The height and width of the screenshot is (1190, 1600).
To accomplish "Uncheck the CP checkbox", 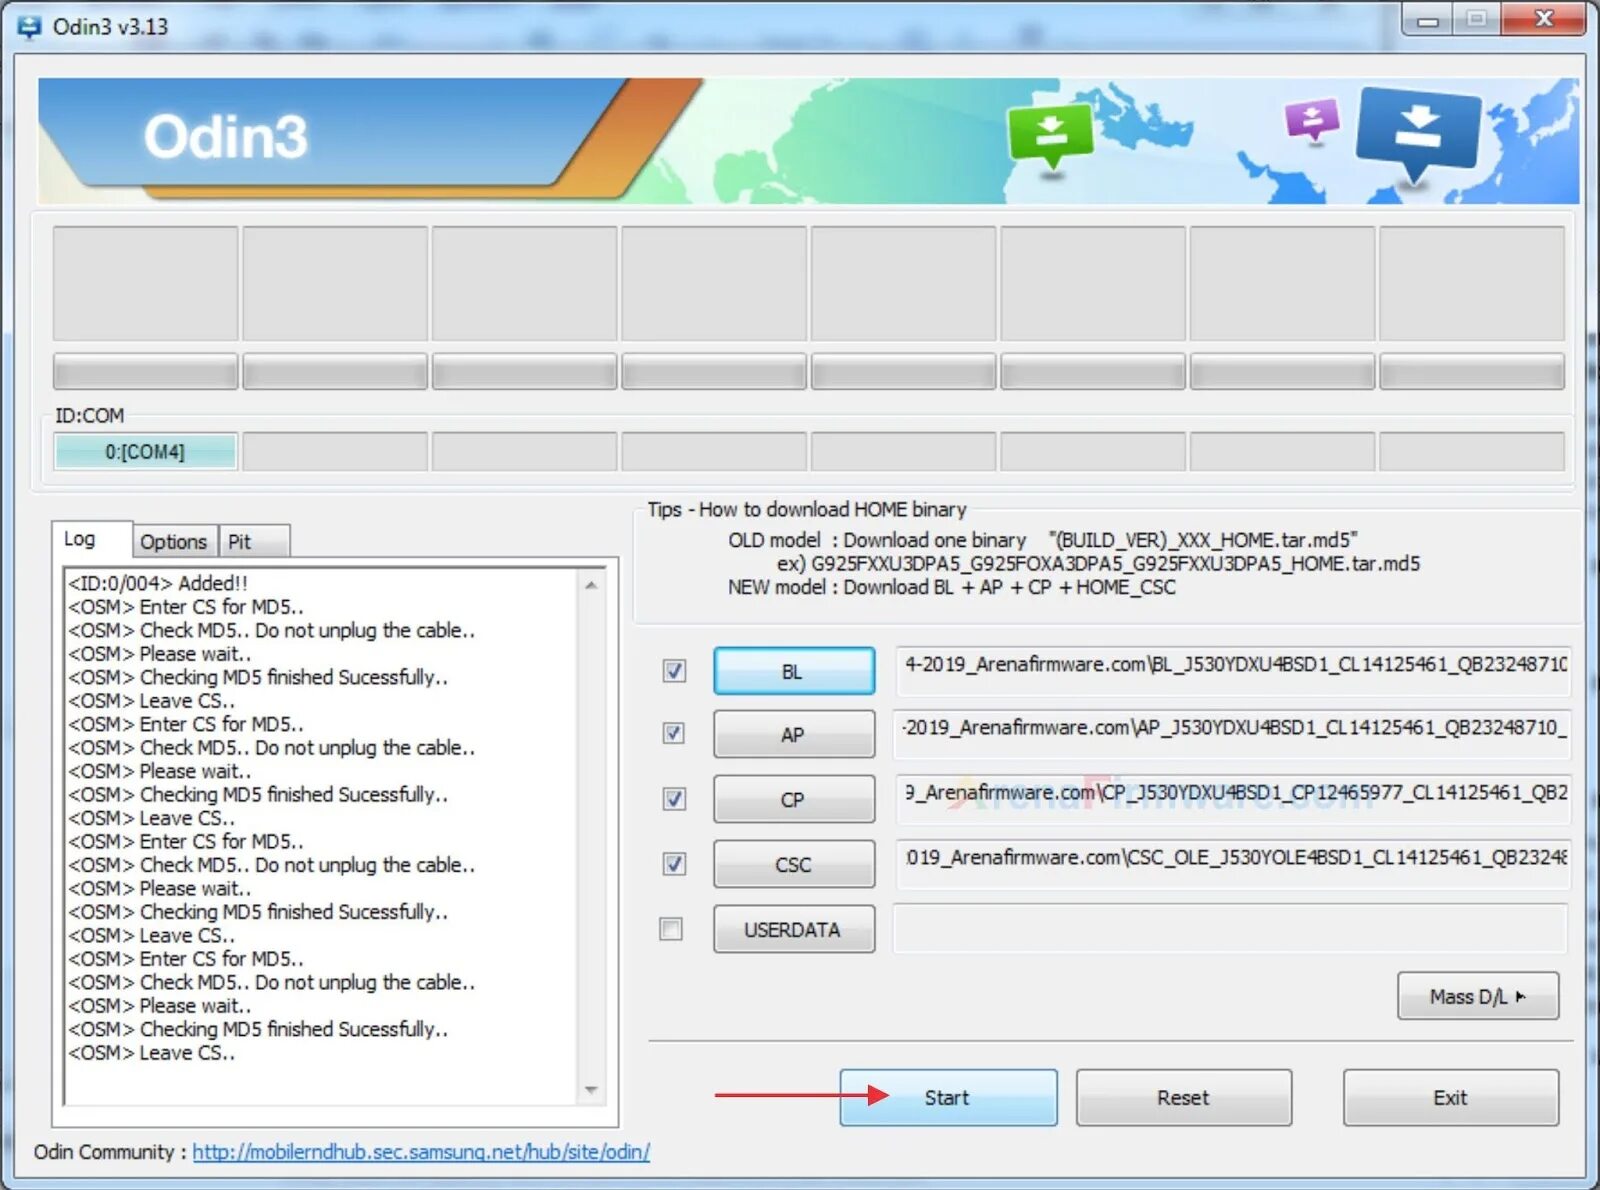I will point(675,798).
